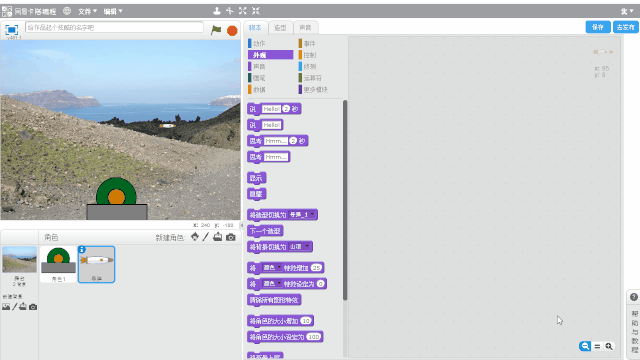Open the 颜色 dropdown in set effect to 0 block

coord(271,284)
